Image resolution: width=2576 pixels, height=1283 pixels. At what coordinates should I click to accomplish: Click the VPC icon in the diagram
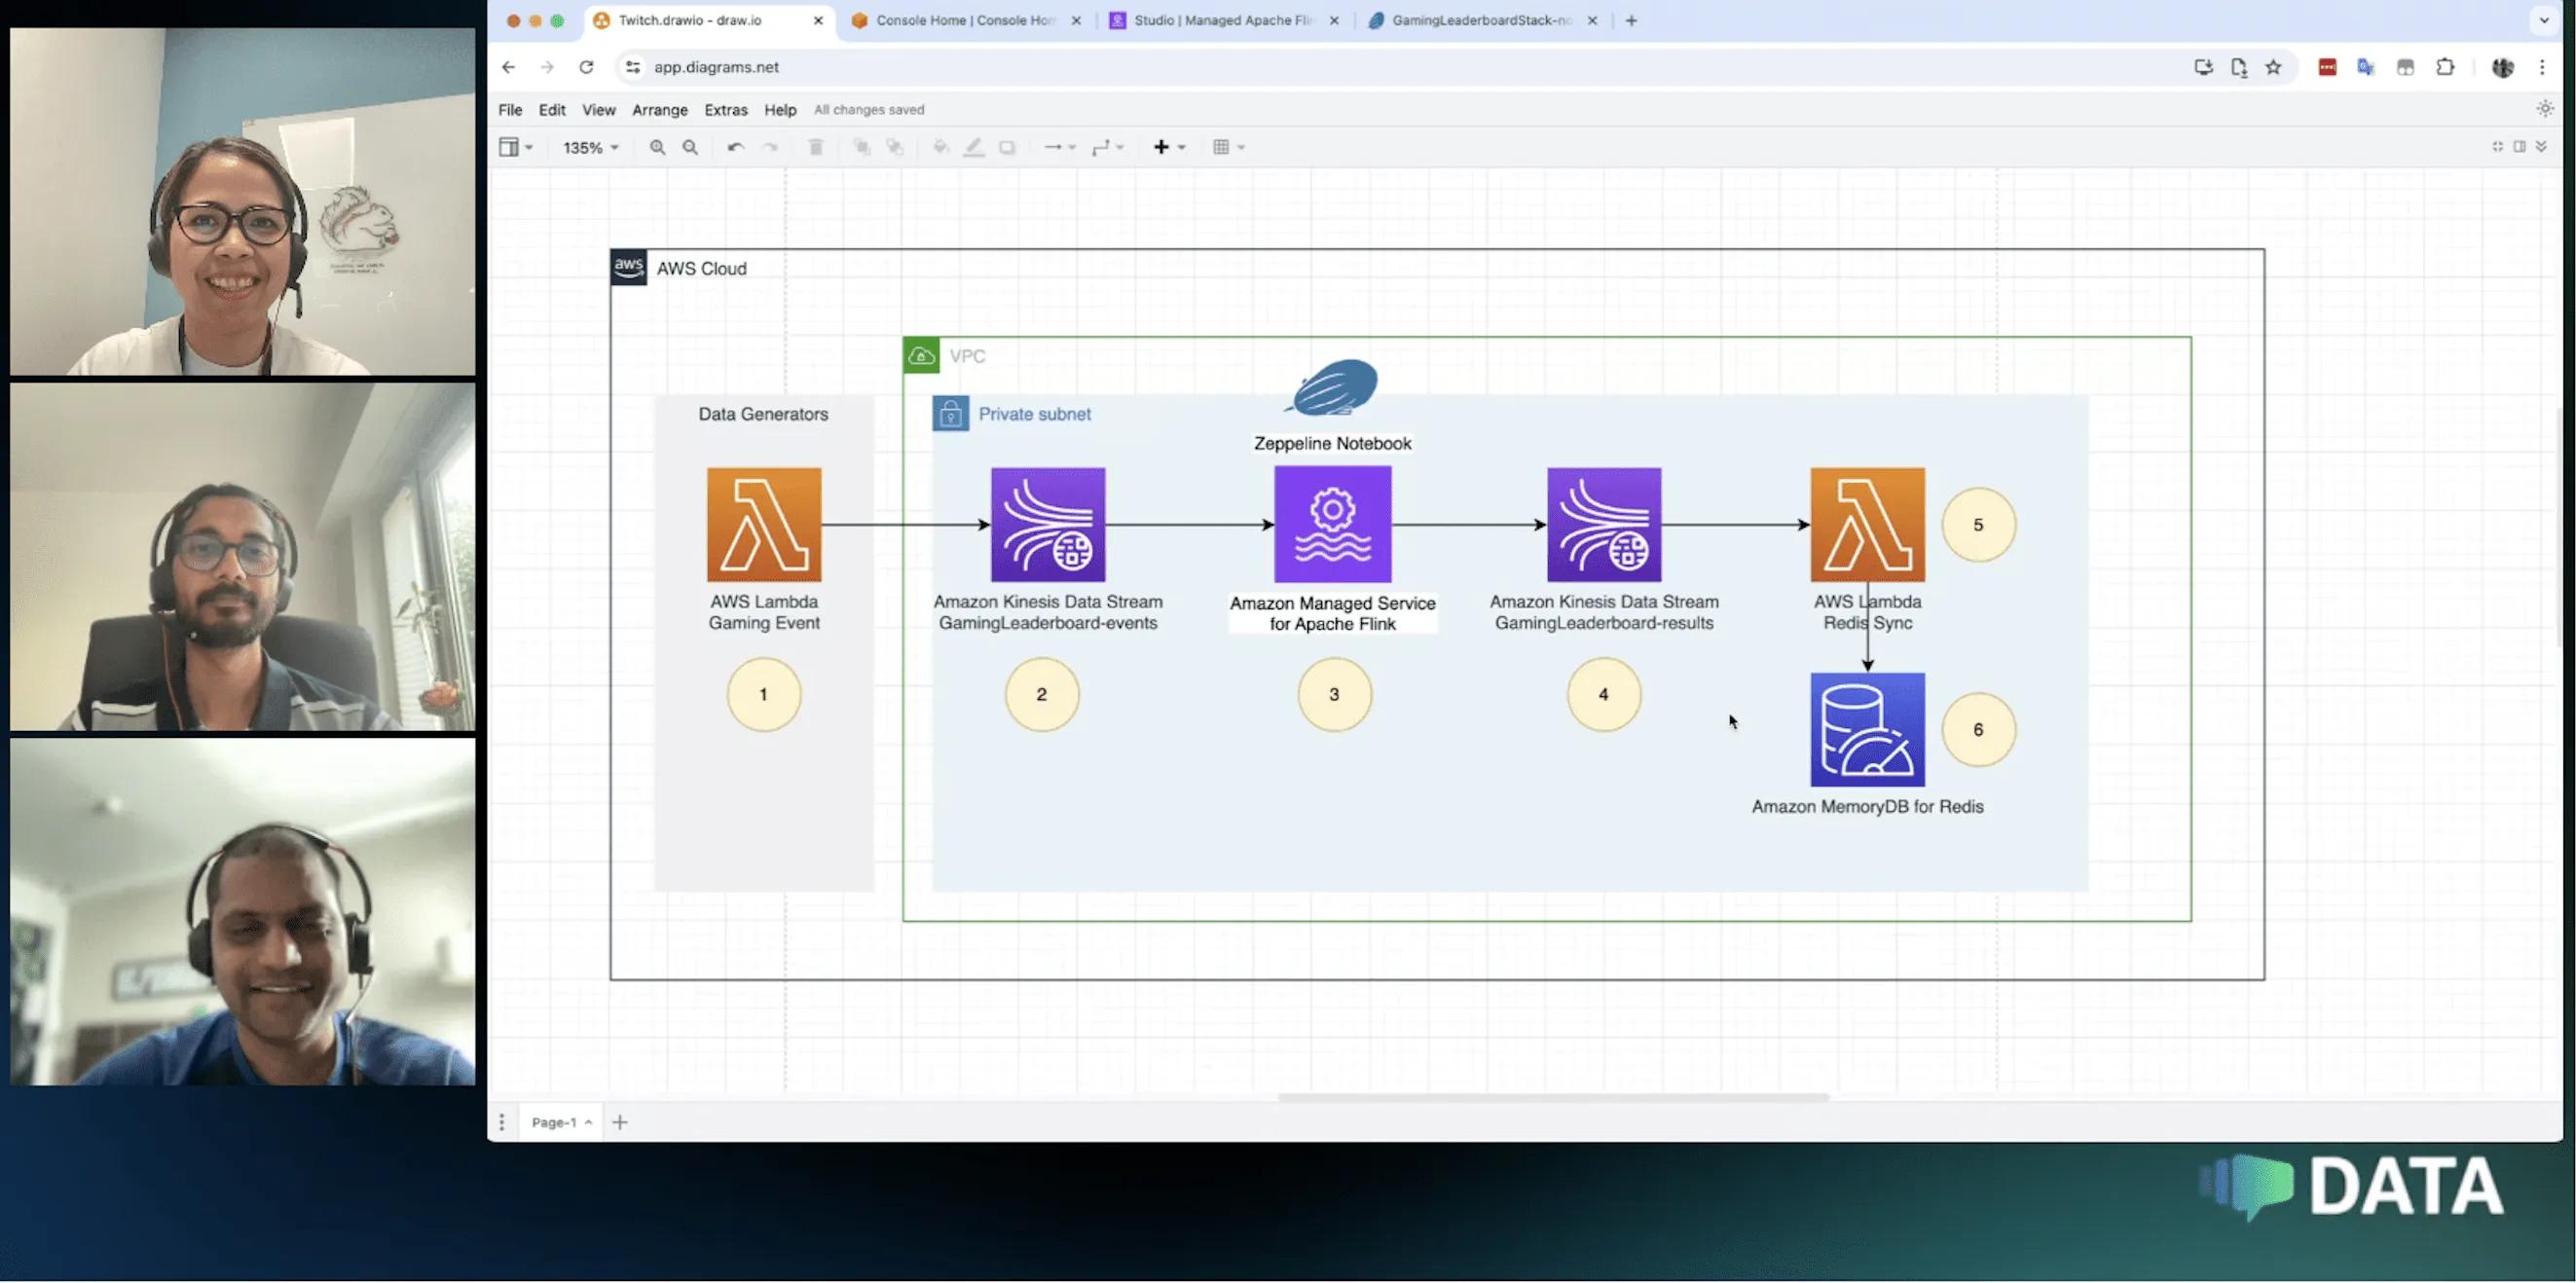pos(920,353)
